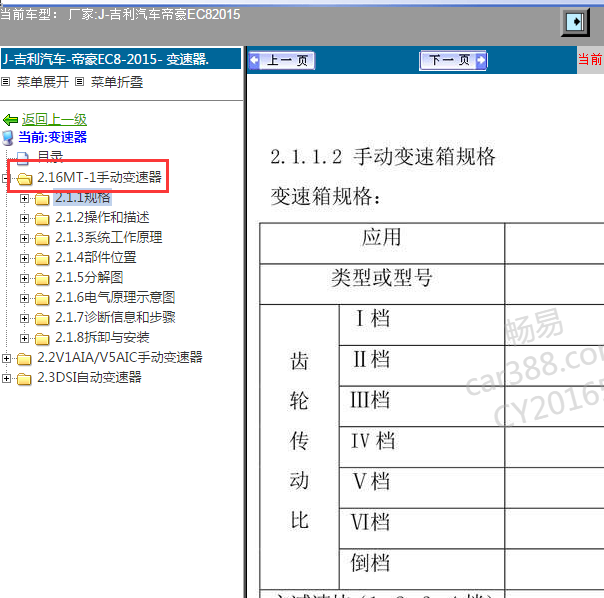
Task: Select the 2.1.6电气原理示意图 item
Action: click(115, 297)
